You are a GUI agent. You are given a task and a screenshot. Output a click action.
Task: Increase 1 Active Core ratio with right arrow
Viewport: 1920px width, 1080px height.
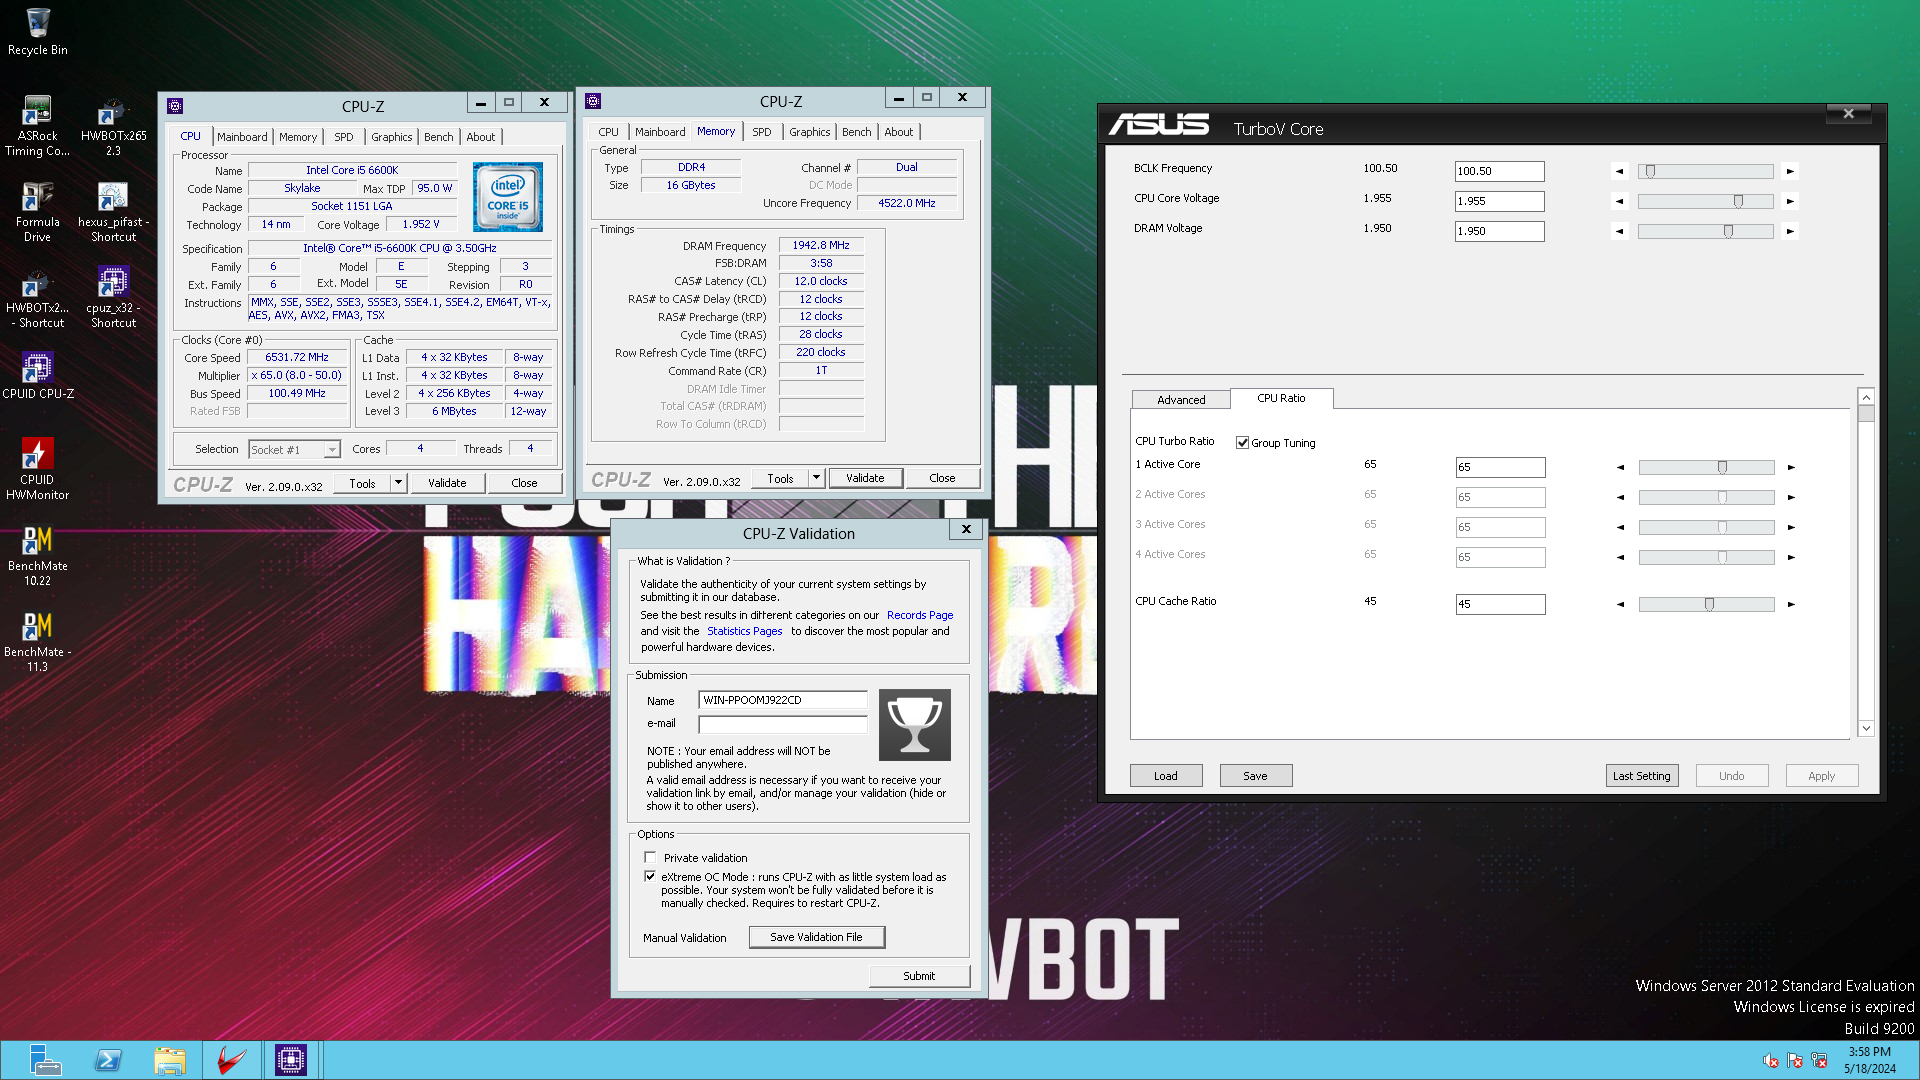click(x=1791, y=467)
